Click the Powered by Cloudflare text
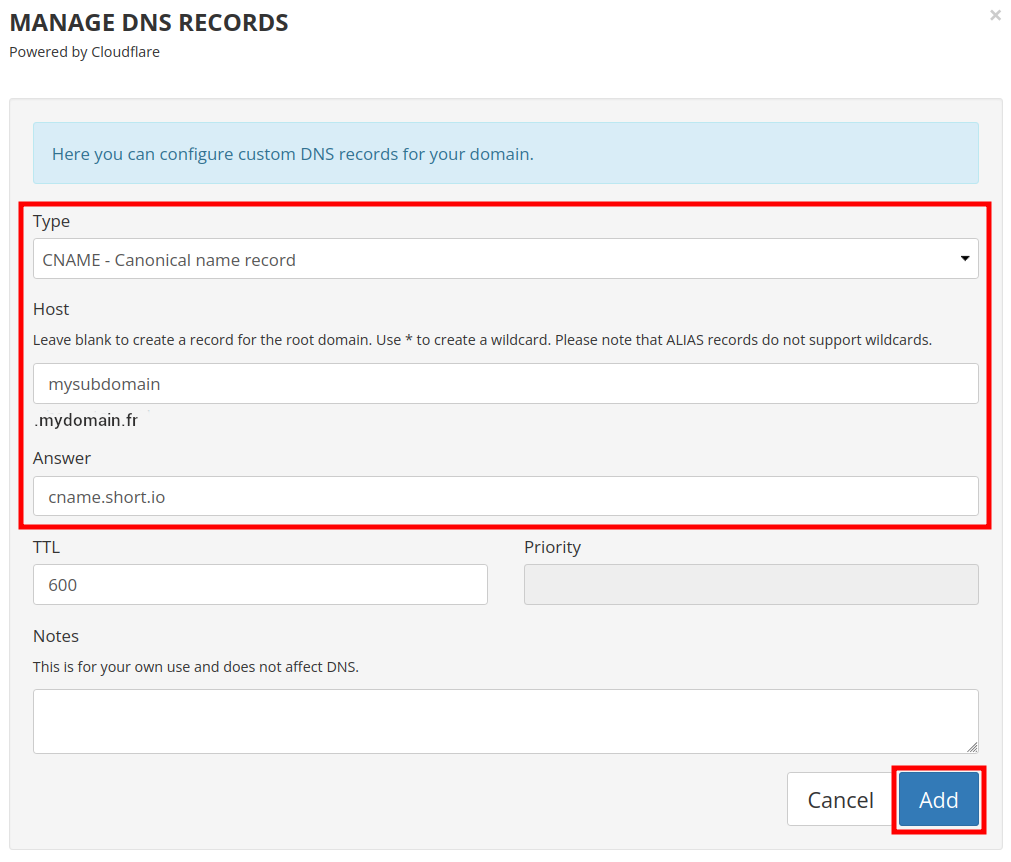Screen dimensions: 1011x862 [x=85, y=52]
